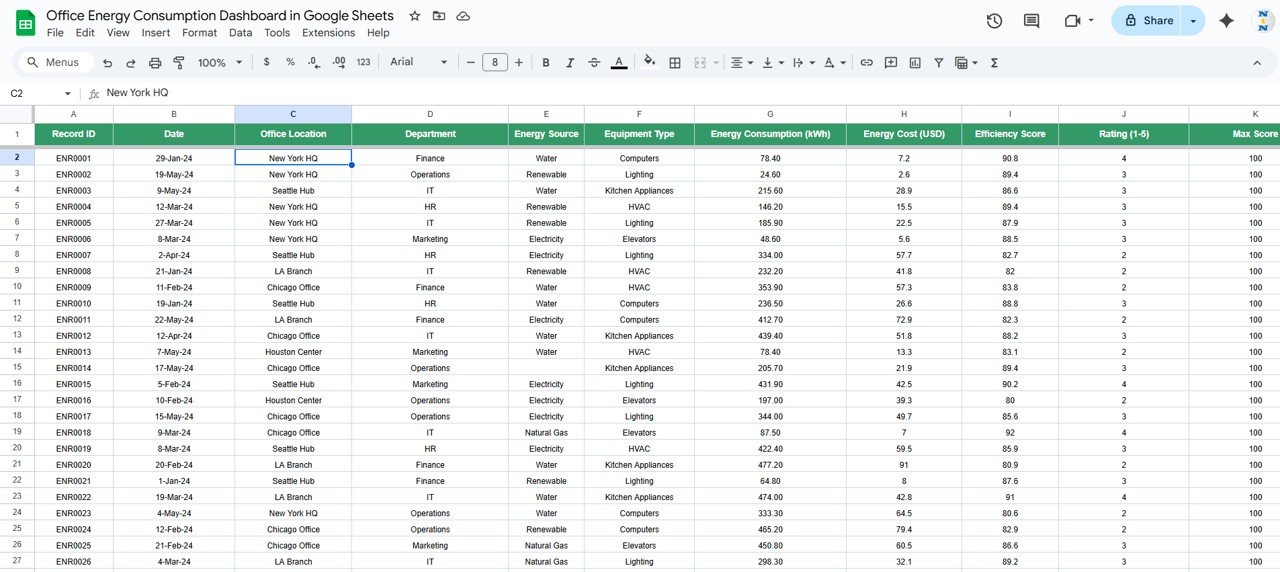The image size is (1280, 572).
Task: Click the paint format icon
Action: pos(179,62)
